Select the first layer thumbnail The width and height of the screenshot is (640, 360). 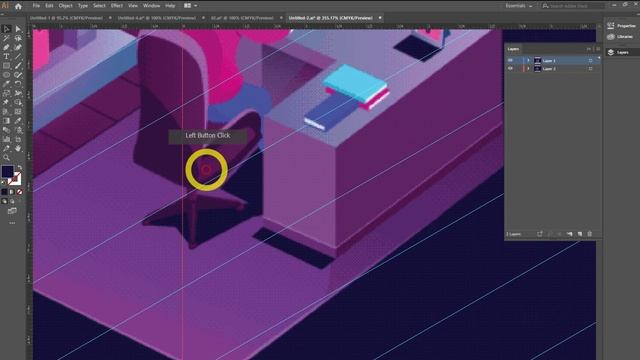point(538,60)
